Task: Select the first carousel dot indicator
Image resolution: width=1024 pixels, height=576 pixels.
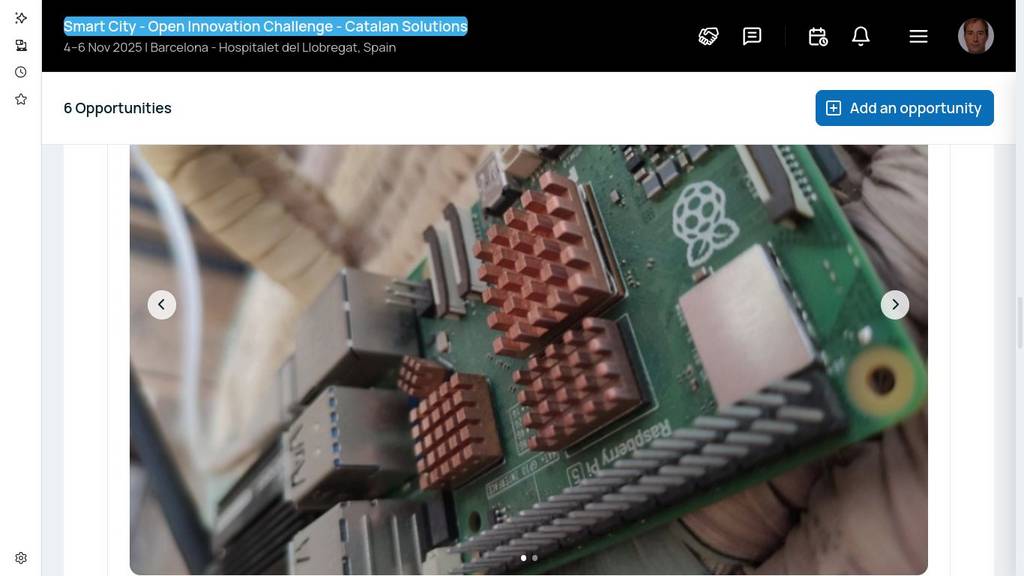Action: 523,558
